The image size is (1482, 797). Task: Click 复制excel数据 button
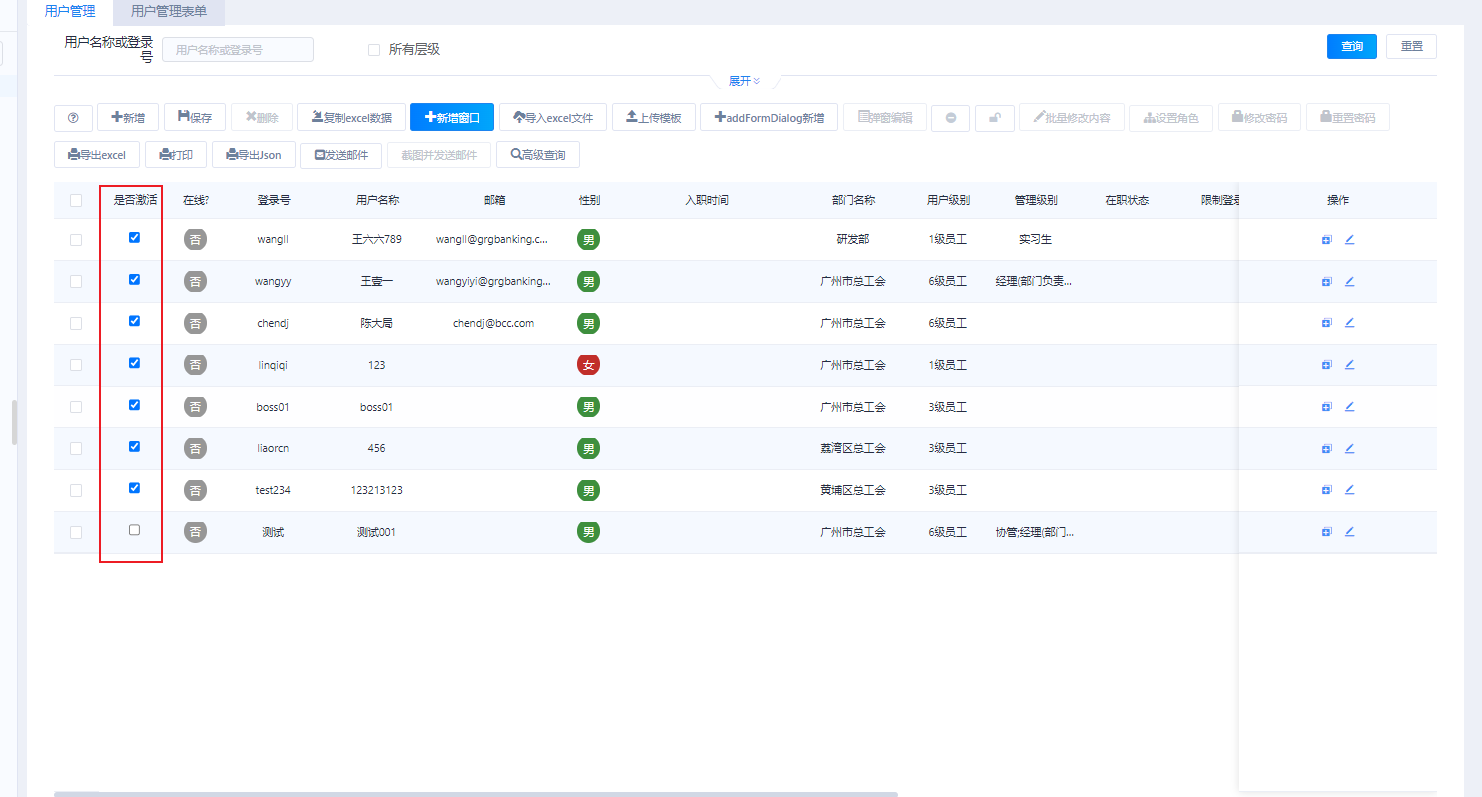click(351, 117)
